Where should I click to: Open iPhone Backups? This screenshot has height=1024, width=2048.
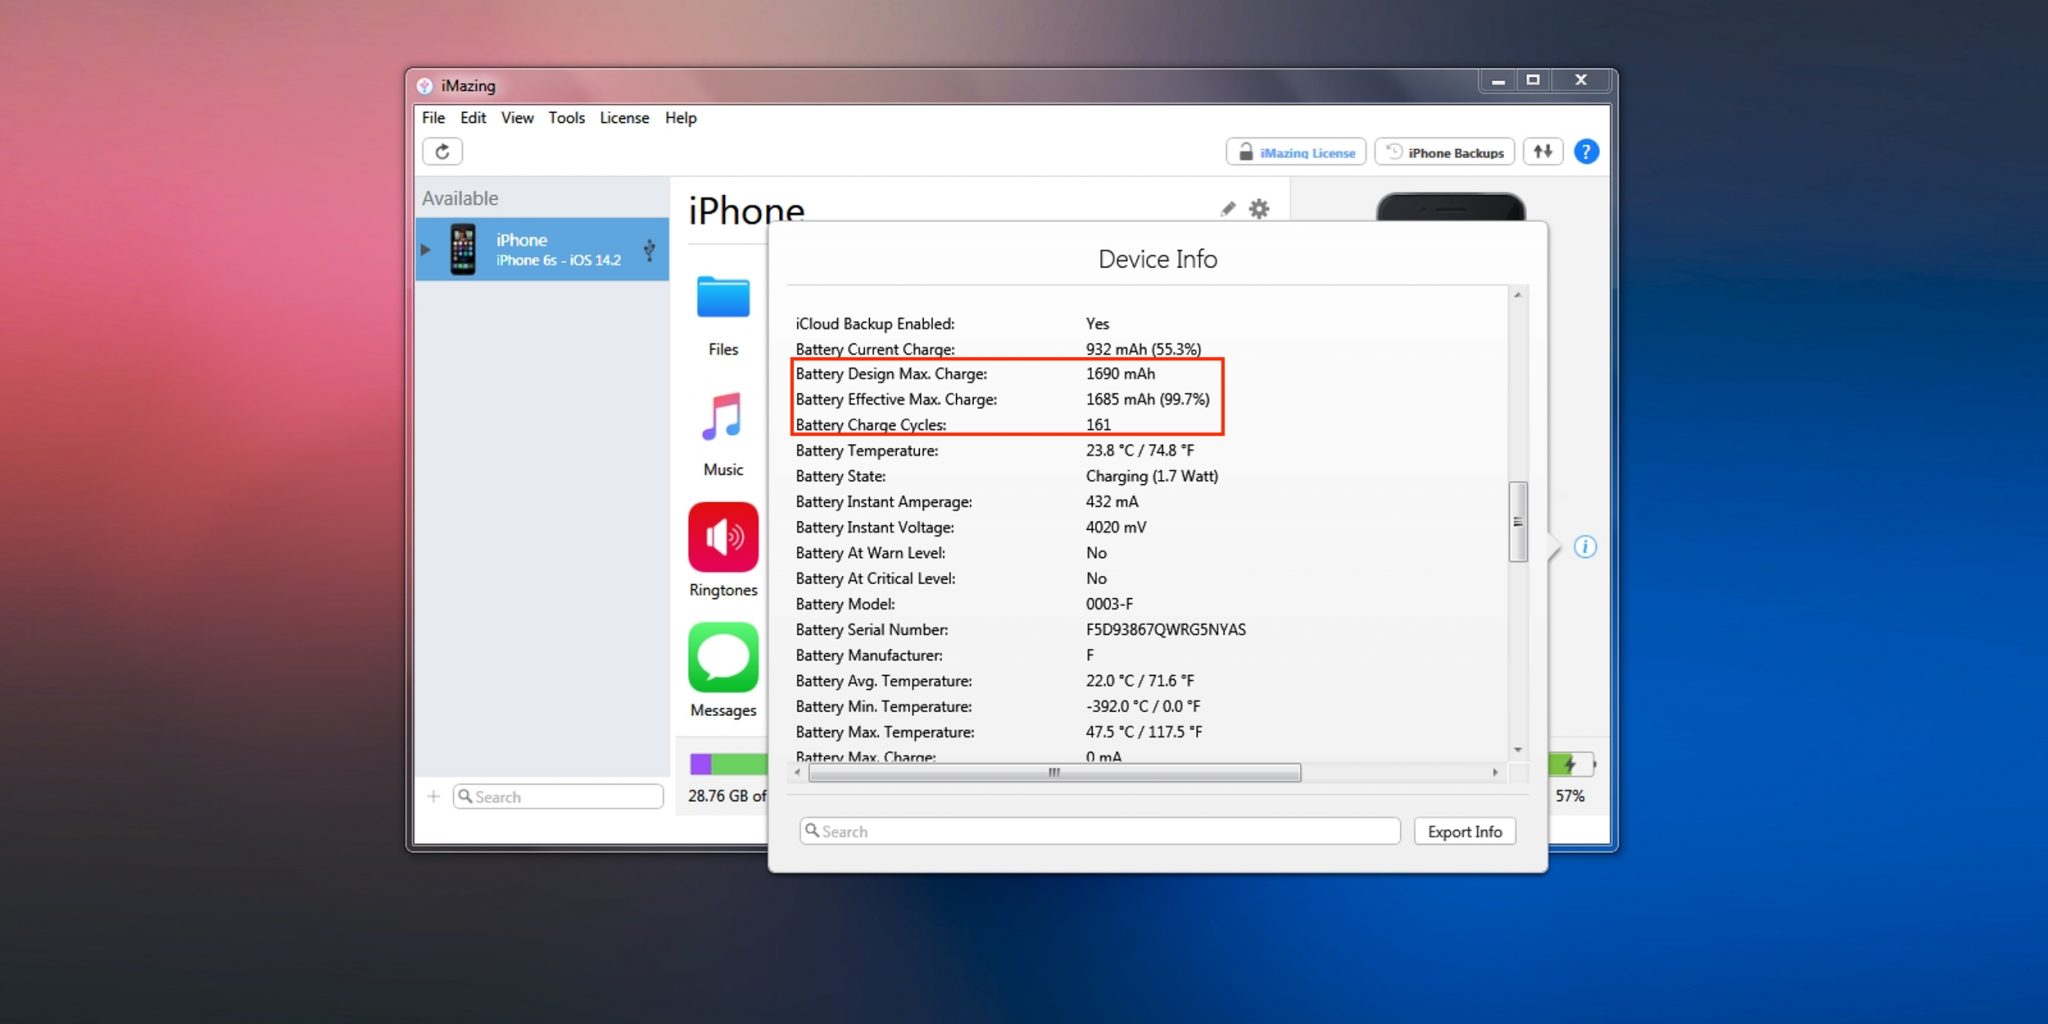click(1445, 152)
